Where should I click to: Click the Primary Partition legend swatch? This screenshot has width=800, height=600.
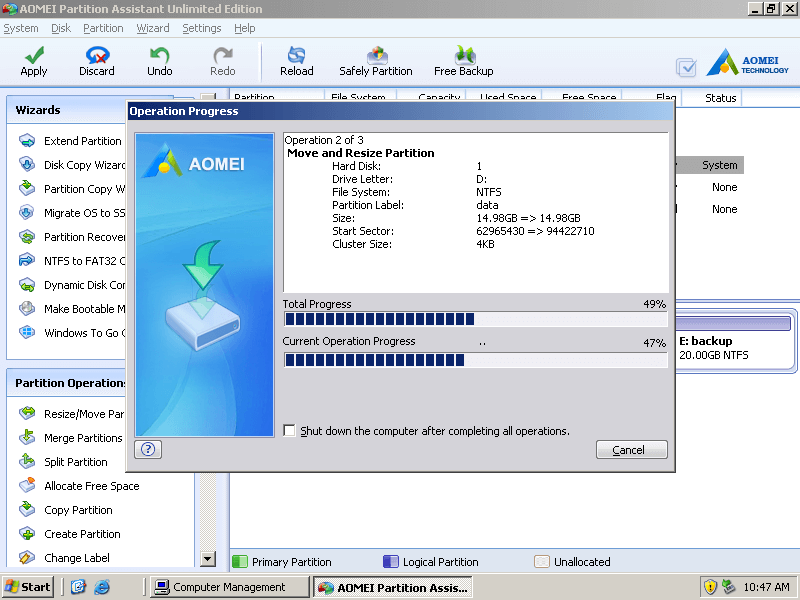[x=239, y=562]
